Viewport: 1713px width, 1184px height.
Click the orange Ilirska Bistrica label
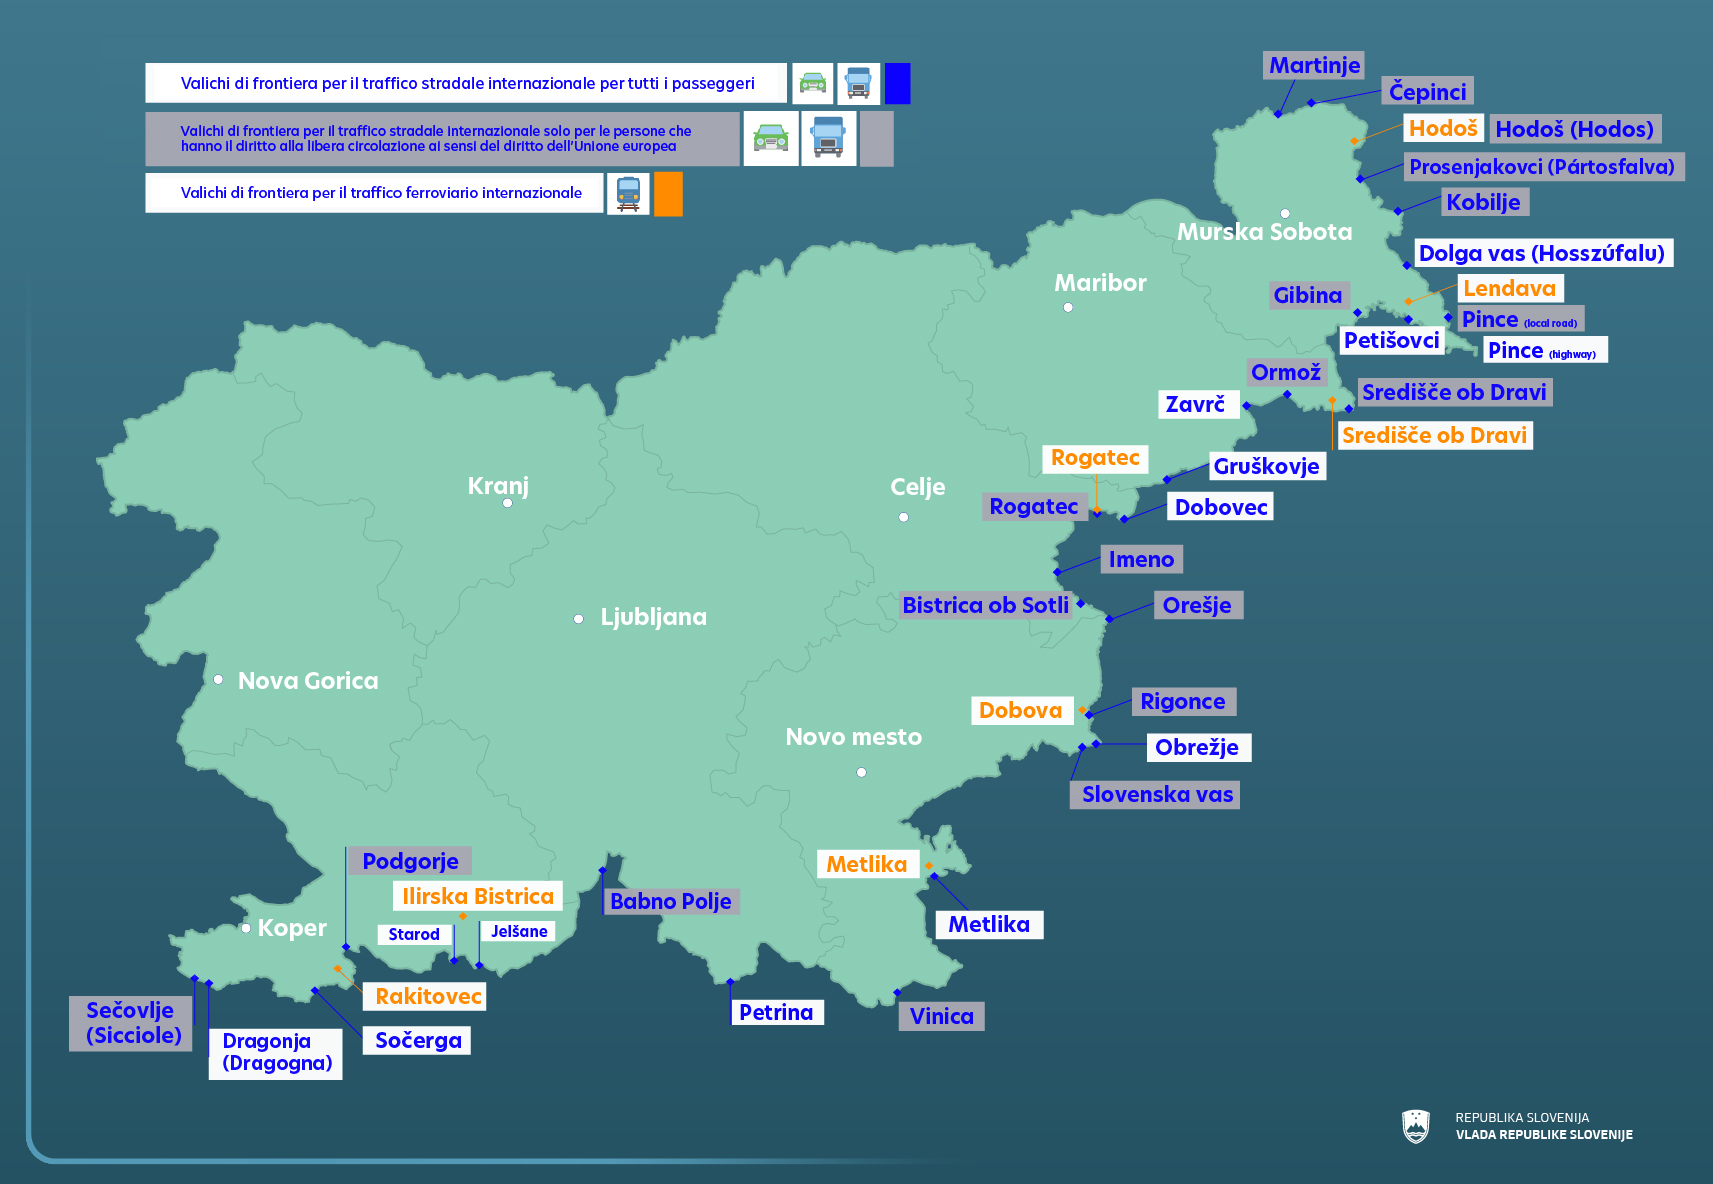(x=477, y=896)
